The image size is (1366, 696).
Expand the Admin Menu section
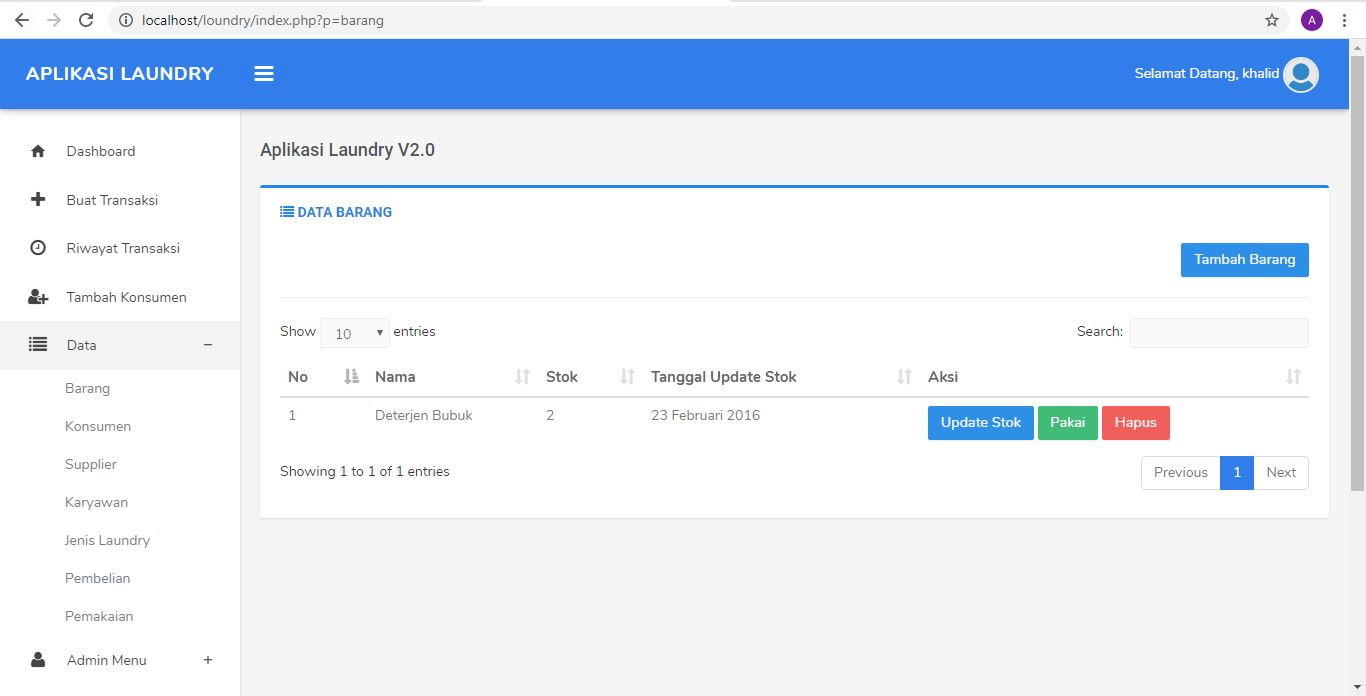coord(208,660)
